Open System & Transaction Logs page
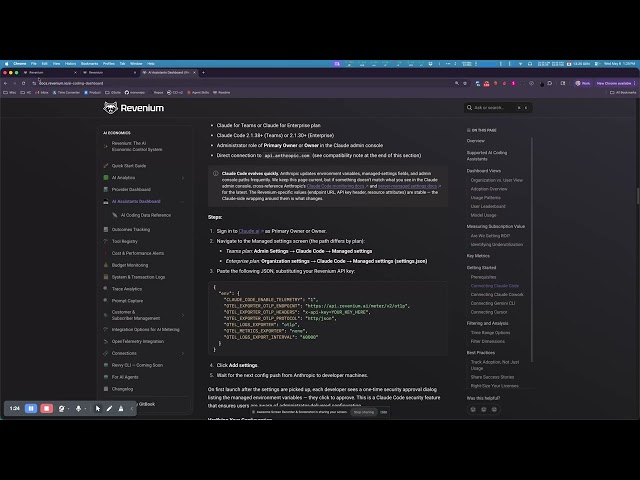Screen dimensions: 640x480 pyautogui.click(x=138, y=277)
